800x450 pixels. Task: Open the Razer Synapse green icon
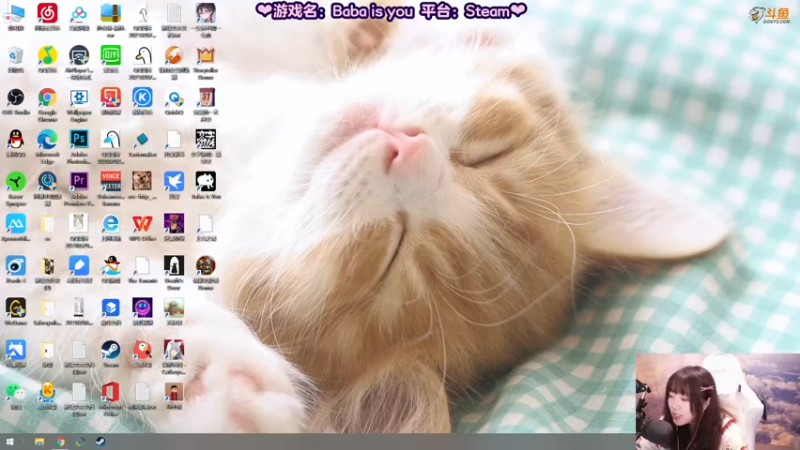tap(16, 181)
